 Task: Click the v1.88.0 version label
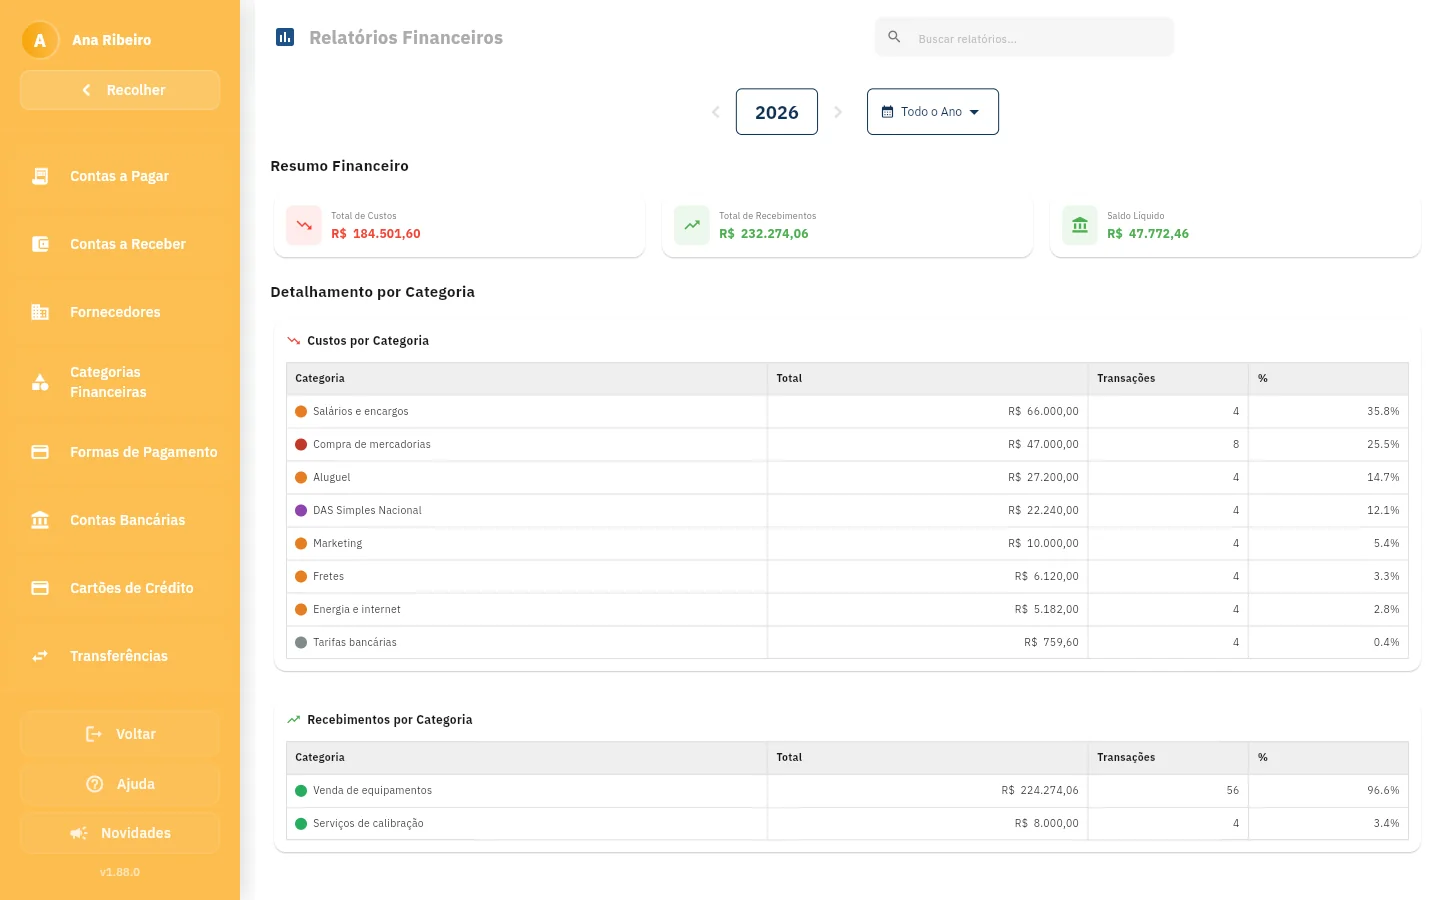[x=120, y=872]
